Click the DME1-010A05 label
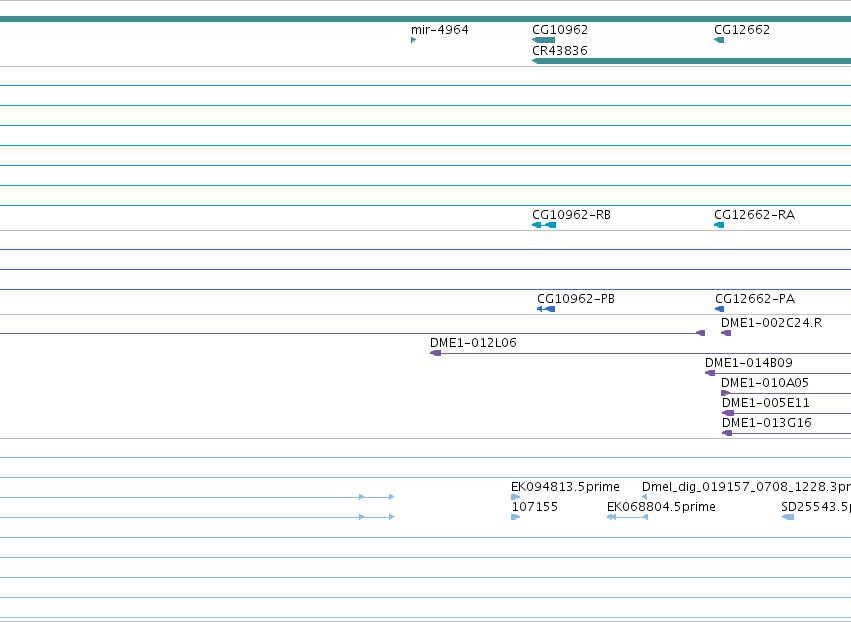 click(765, 383)
